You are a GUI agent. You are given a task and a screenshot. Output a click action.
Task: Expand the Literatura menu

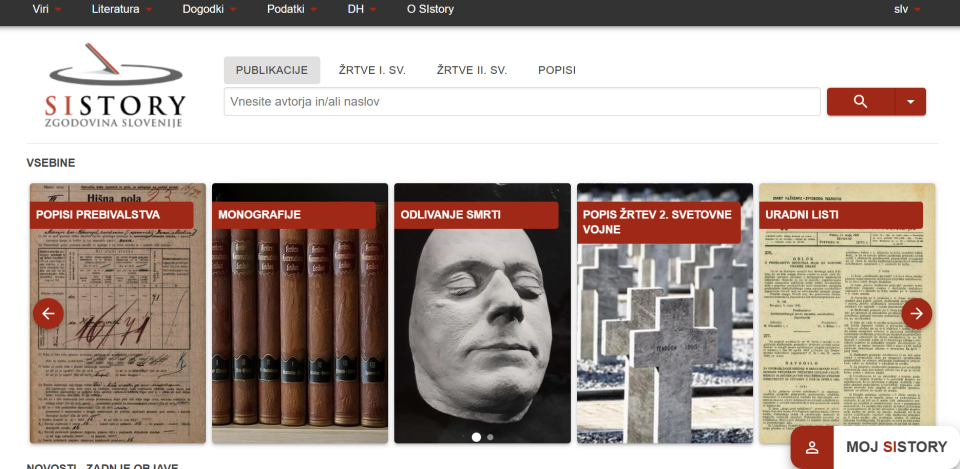[122, 9]
